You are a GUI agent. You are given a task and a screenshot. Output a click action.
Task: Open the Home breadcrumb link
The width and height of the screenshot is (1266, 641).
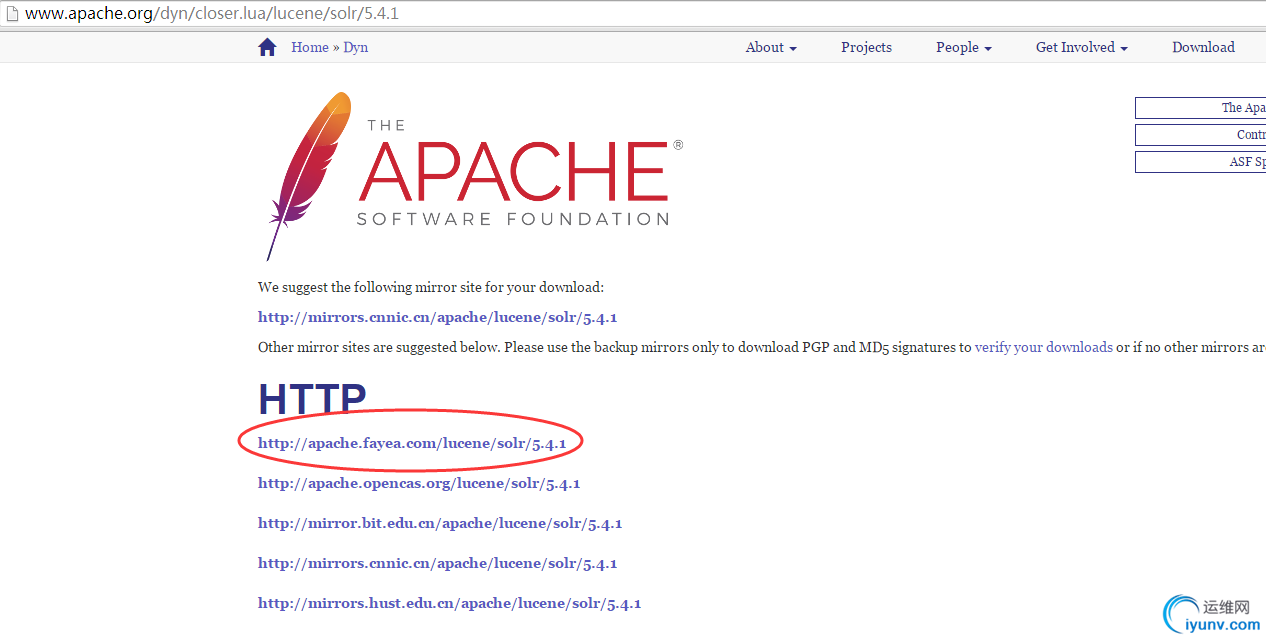(310, 47)
